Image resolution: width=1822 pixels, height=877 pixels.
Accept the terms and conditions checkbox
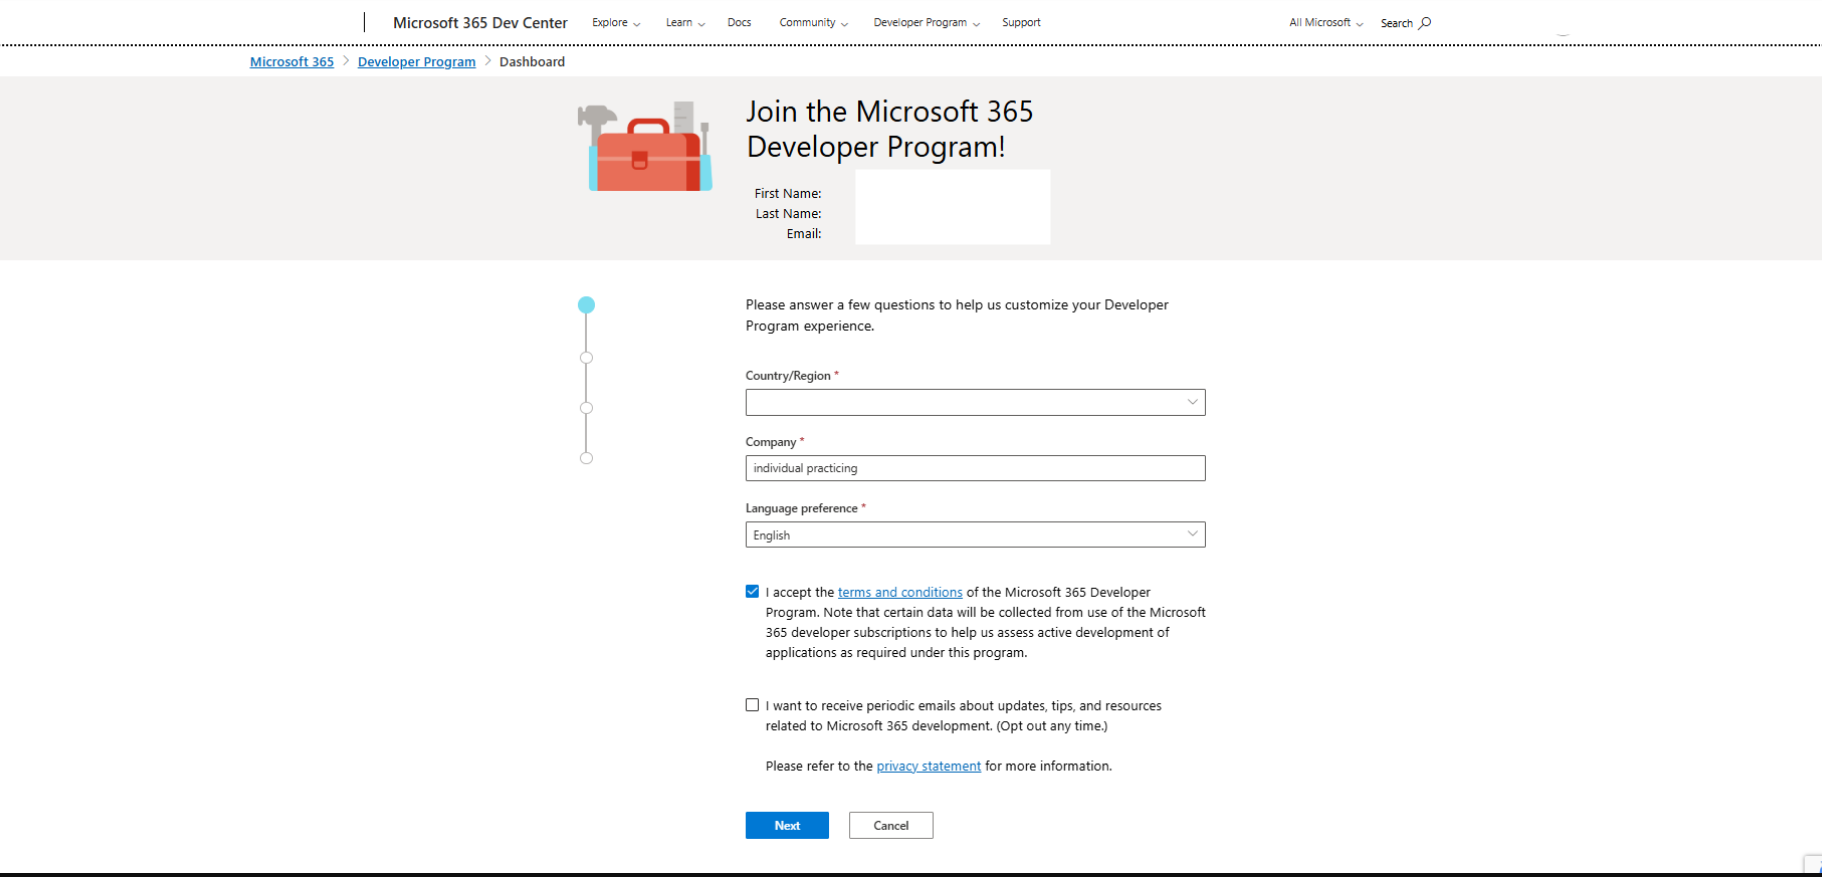point(752,592)
